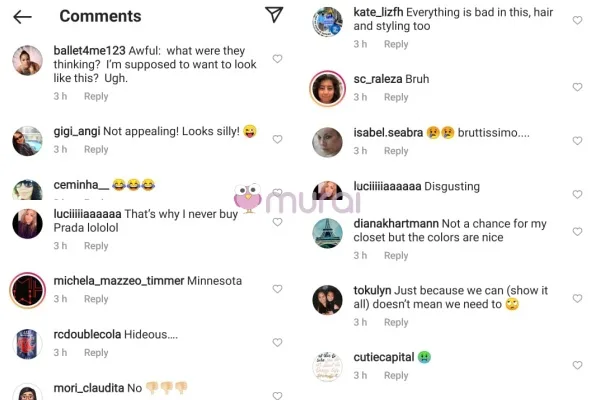600x400 pixels.
Task: Tap rcdoublecola's username
Action: click(x=86, y=335)
